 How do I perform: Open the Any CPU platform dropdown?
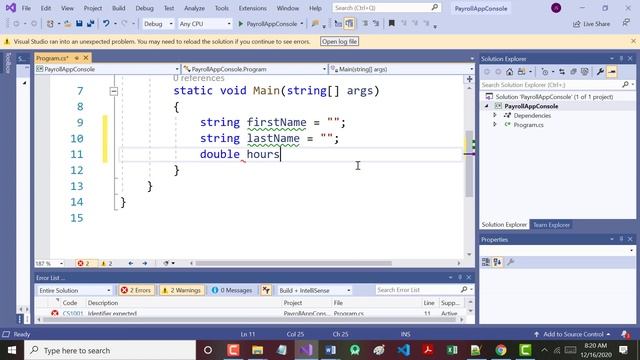point(204,24)
